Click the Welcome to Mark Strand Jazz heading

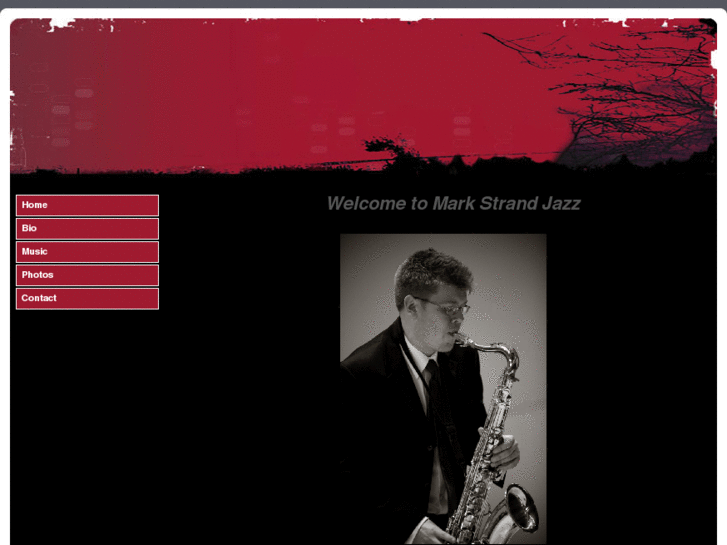point(453,204)
